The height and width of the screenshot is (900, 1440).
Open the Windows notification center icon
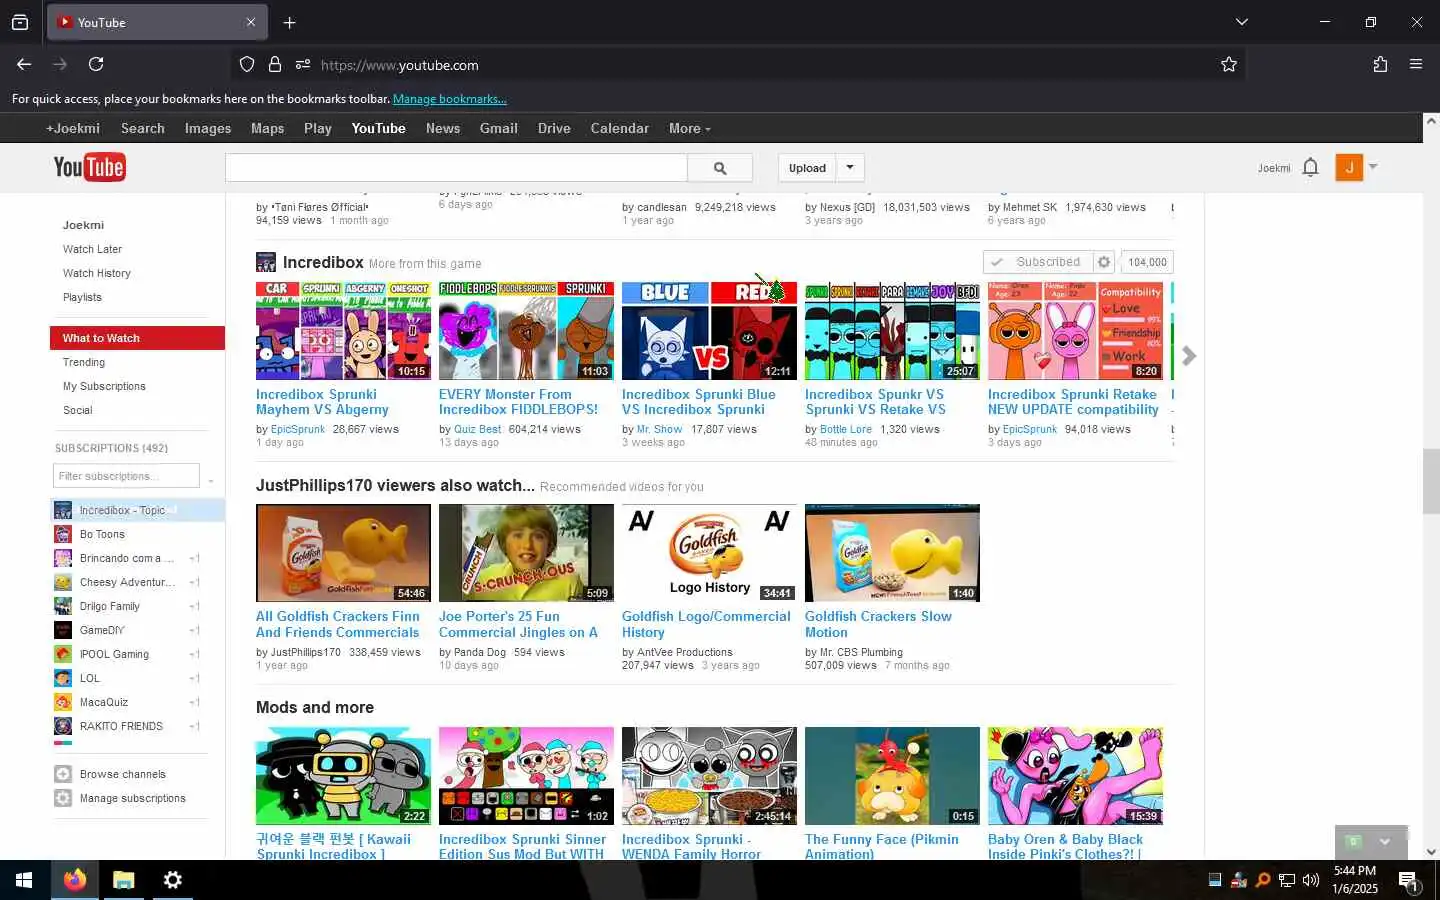point(1408,881)
